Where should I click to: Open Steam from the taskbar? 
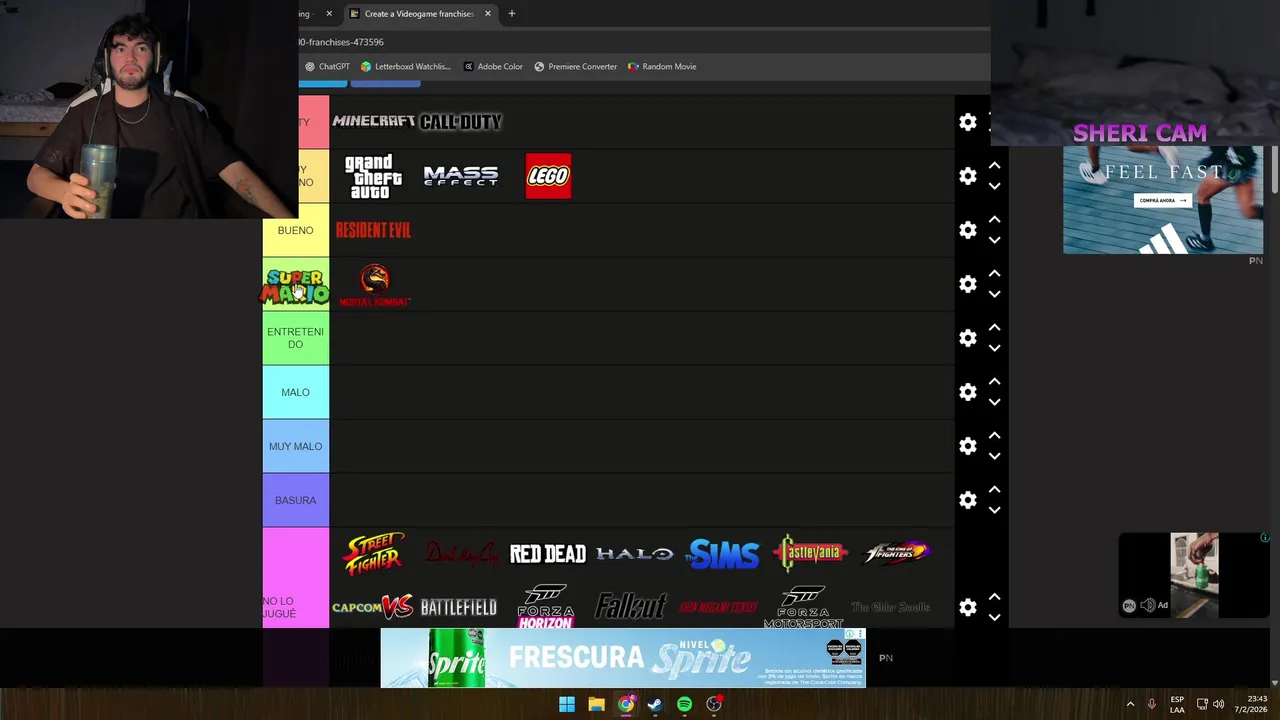click(655, 704)
